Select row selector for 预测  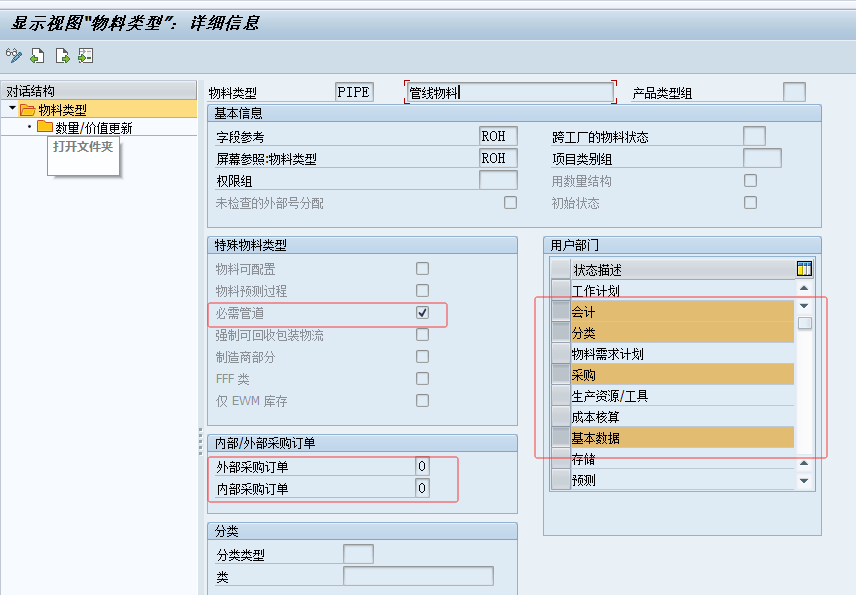pos(561,479)
